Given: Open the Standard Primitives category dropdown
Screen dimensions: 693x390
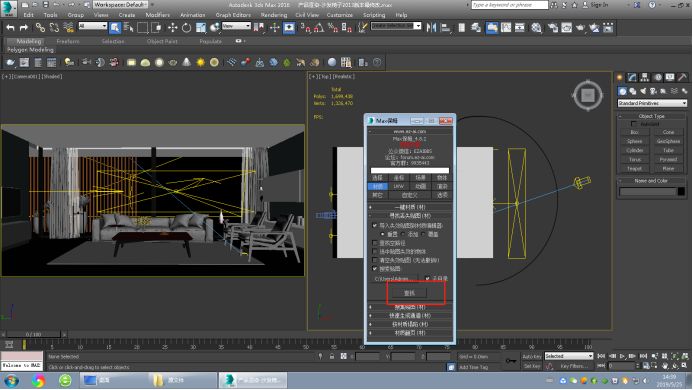Looking at the screenshot, I should pyautogui.click(x=652, y=103).
